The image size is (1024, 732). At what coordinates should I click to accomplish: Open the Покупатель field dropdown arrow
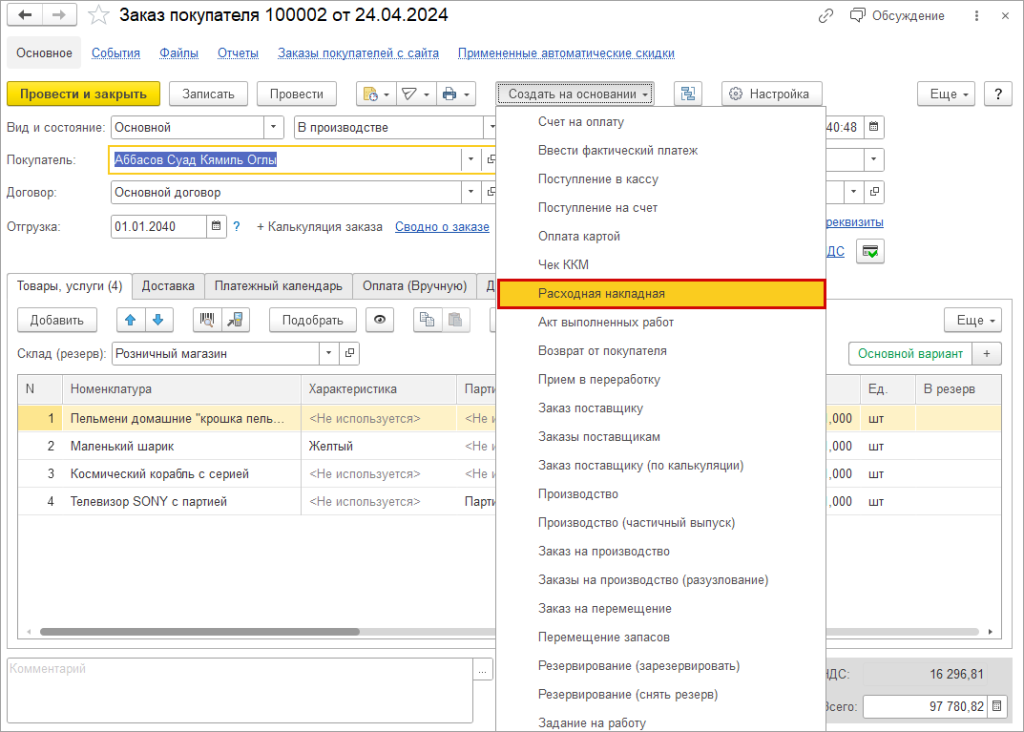470,160
